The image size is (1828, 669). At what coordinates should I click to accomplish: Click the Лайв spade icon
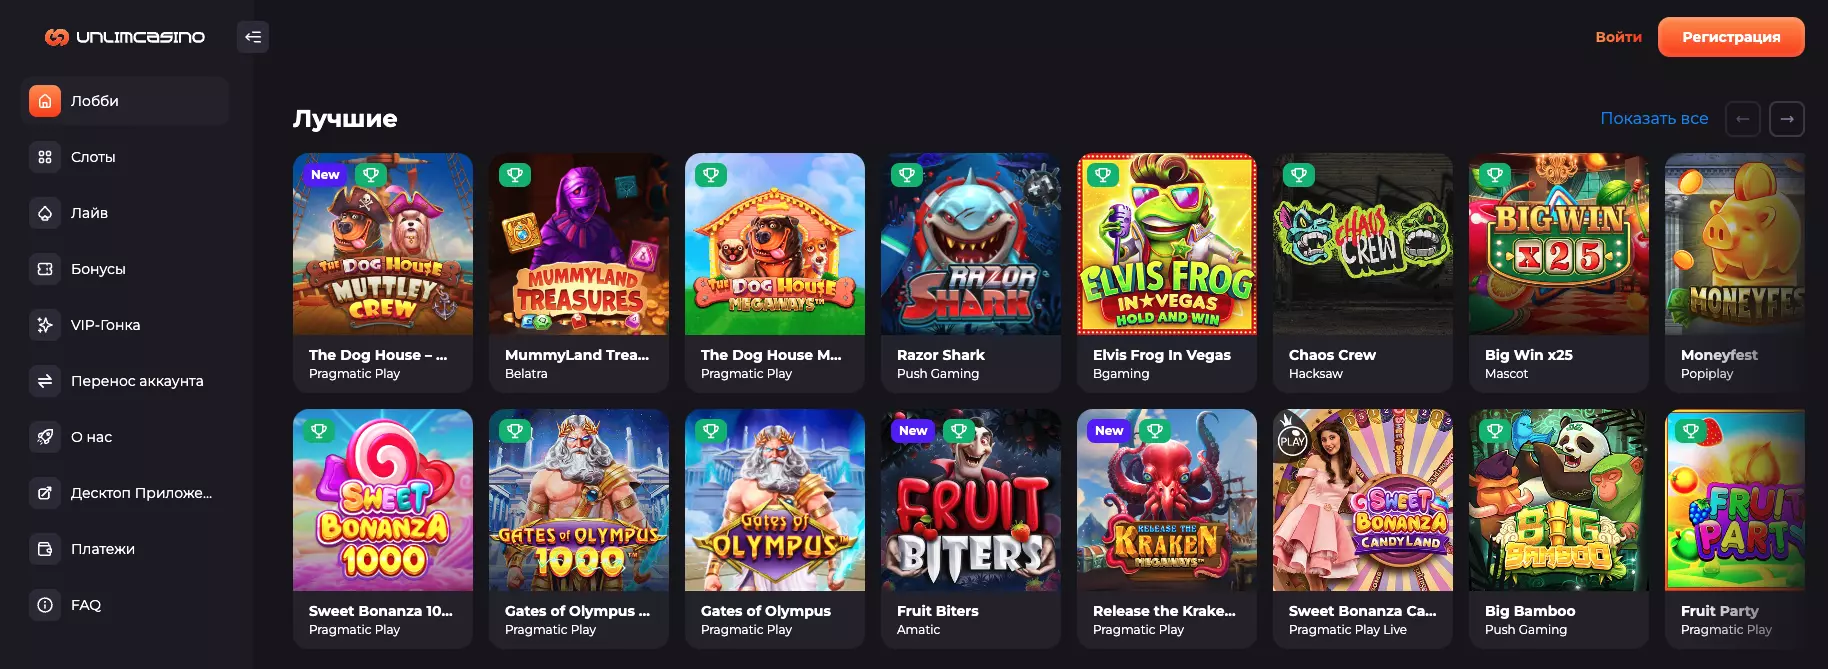(45, 213)
